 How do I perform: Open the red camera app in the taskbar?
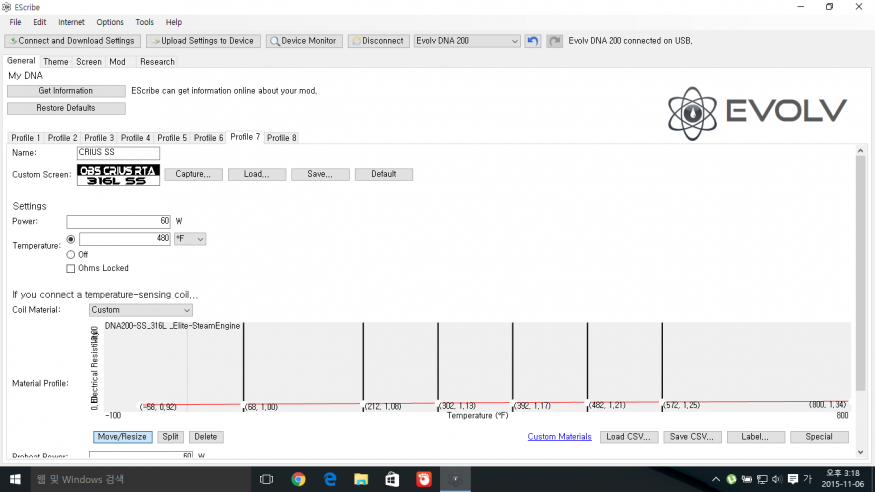click(424, 479)
